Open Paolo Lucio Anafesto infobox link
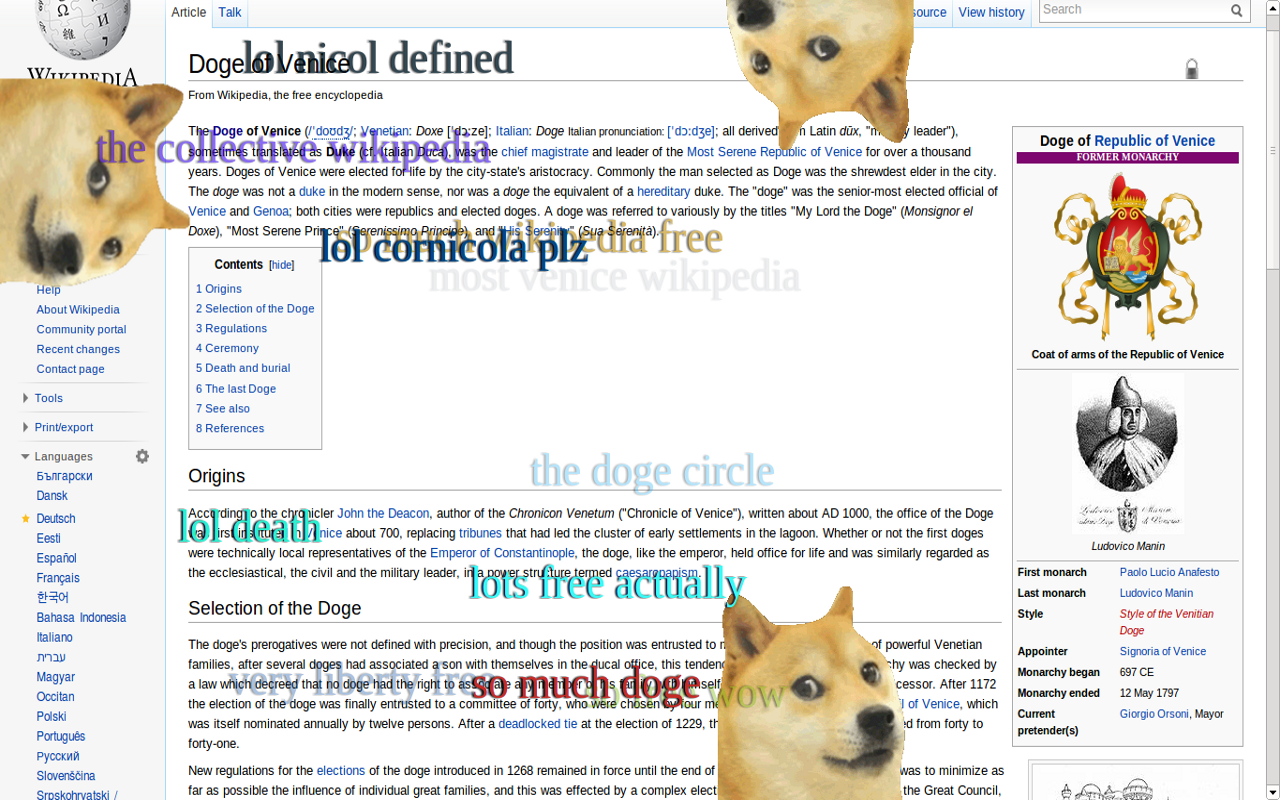The image size is (1280, 800). click(1169, 572)
